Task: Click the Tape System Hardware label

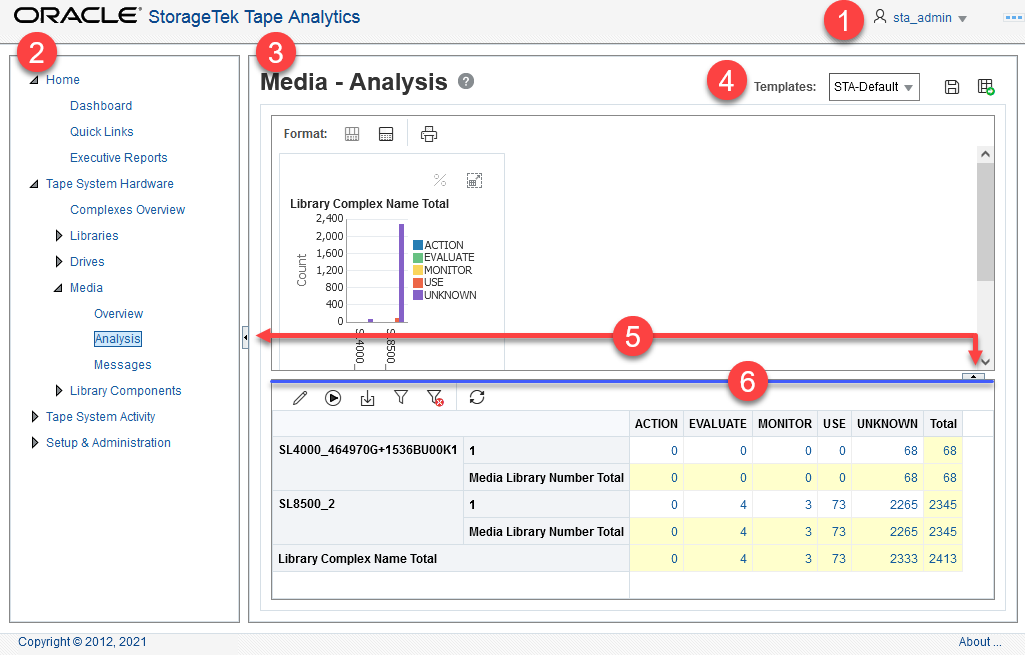Action: pyautogui.click(x=110, y=184)
